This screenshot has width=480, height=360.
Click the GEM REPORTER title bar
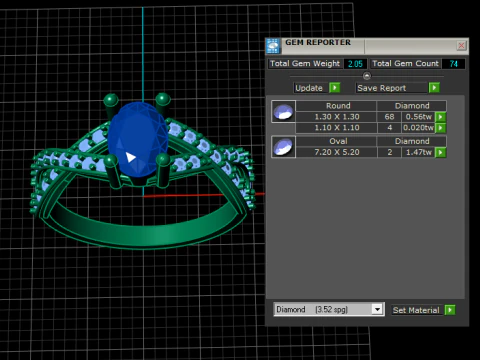tap(368, 46)
